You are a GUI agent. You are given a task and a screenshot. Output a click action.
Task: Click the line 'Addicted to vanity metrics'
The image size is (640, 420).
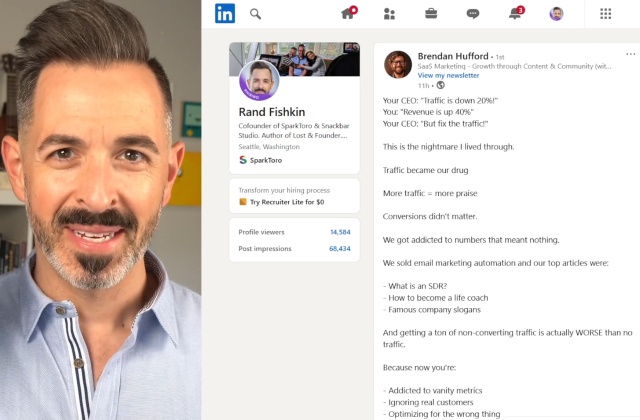[435, 391]
